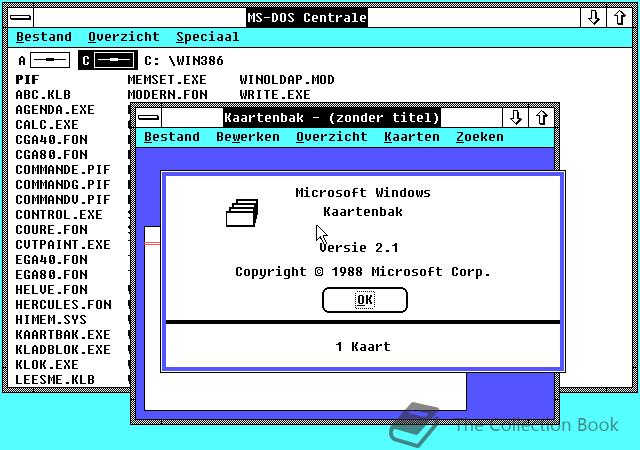Select COMMANDG.PIF in file list
Image resolution: width=640 pixels, height=450 pixels.
coord(63,185)
